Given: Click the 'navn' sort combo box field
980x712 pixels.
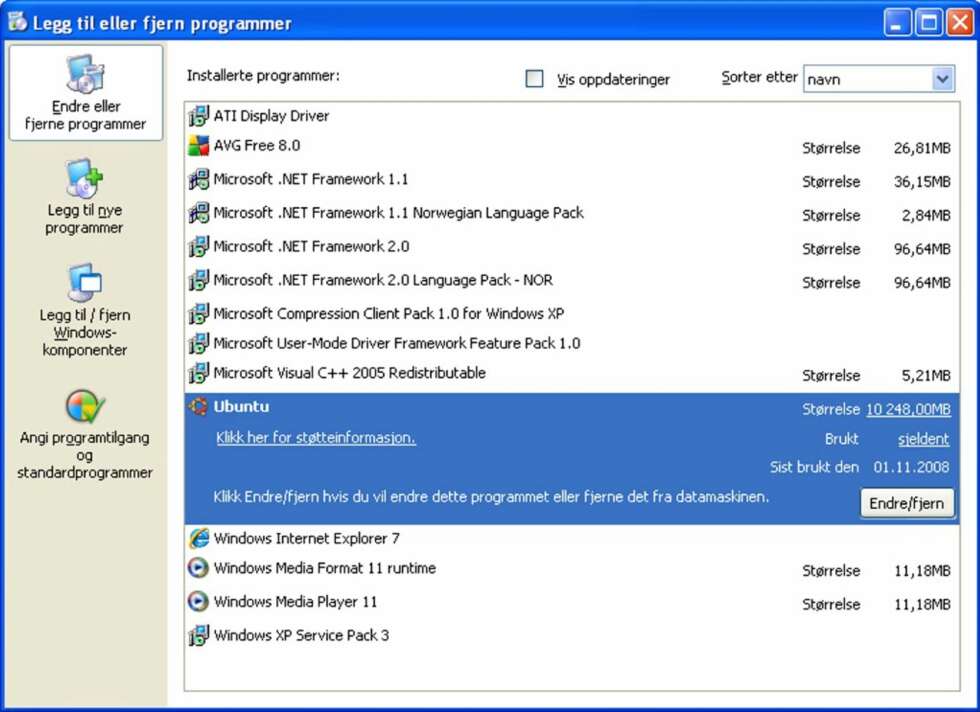Looking at the screenshot, I should pos(879,79).
